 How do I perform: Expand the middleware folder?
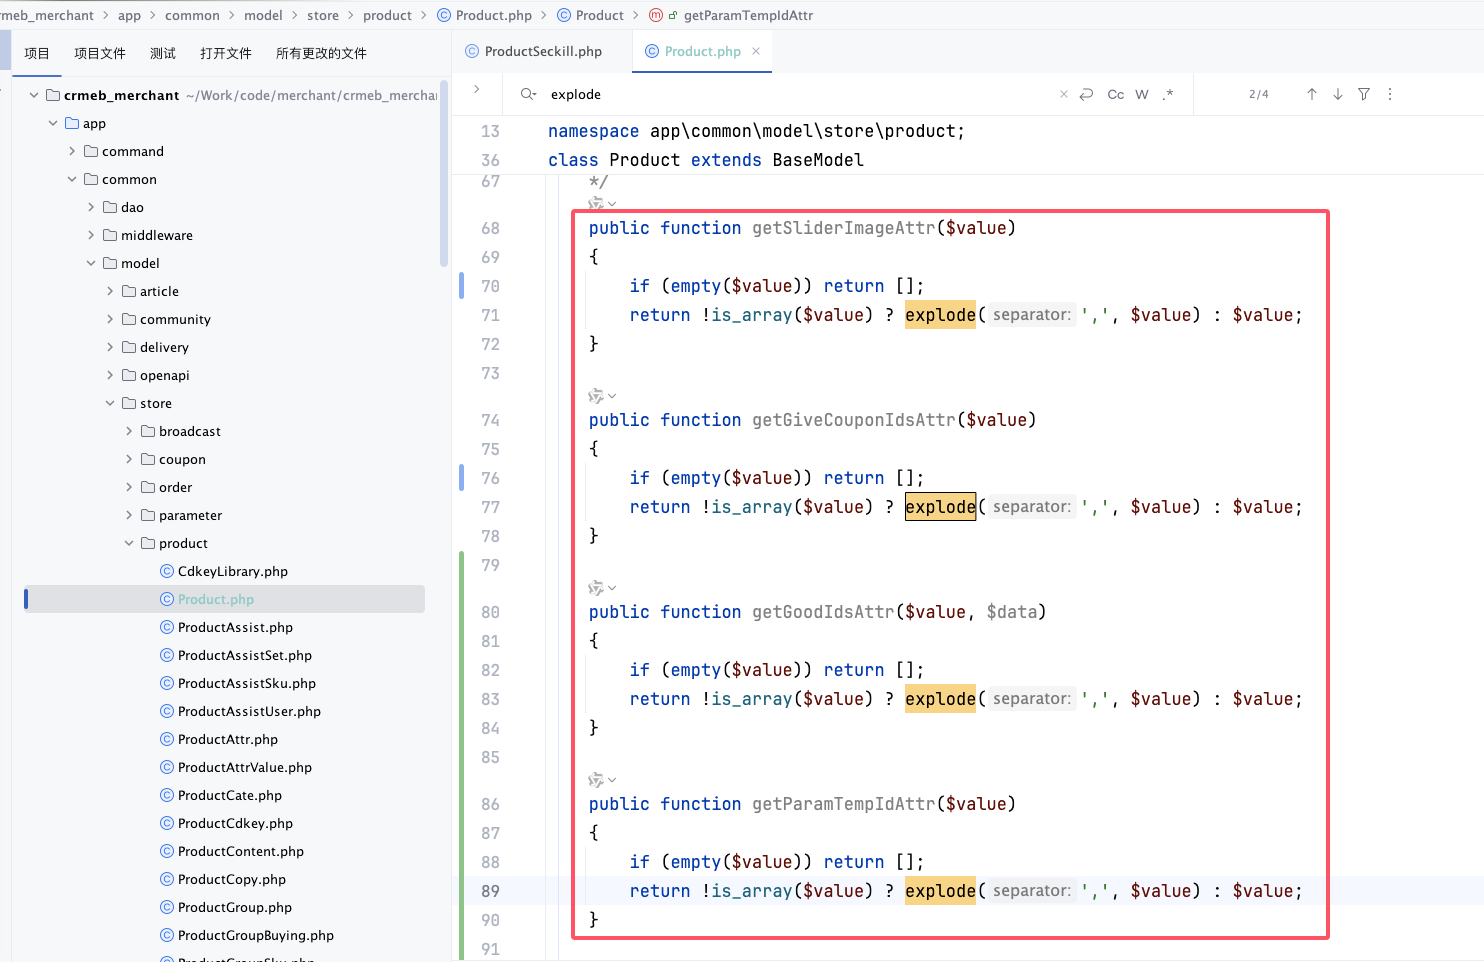[91, 235]
